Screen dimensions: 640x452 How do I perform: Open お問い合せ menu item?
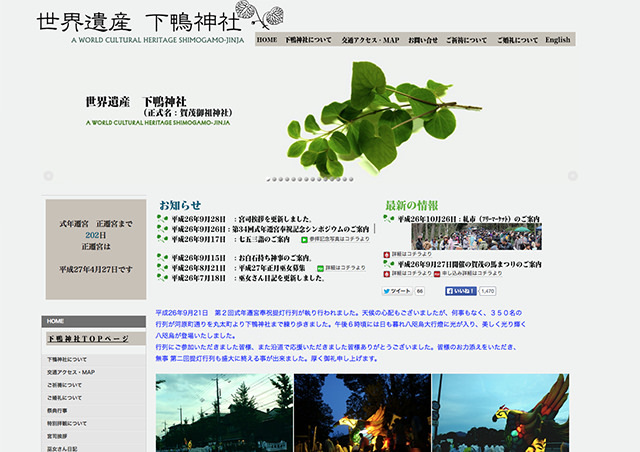click(x=423, y=40)
